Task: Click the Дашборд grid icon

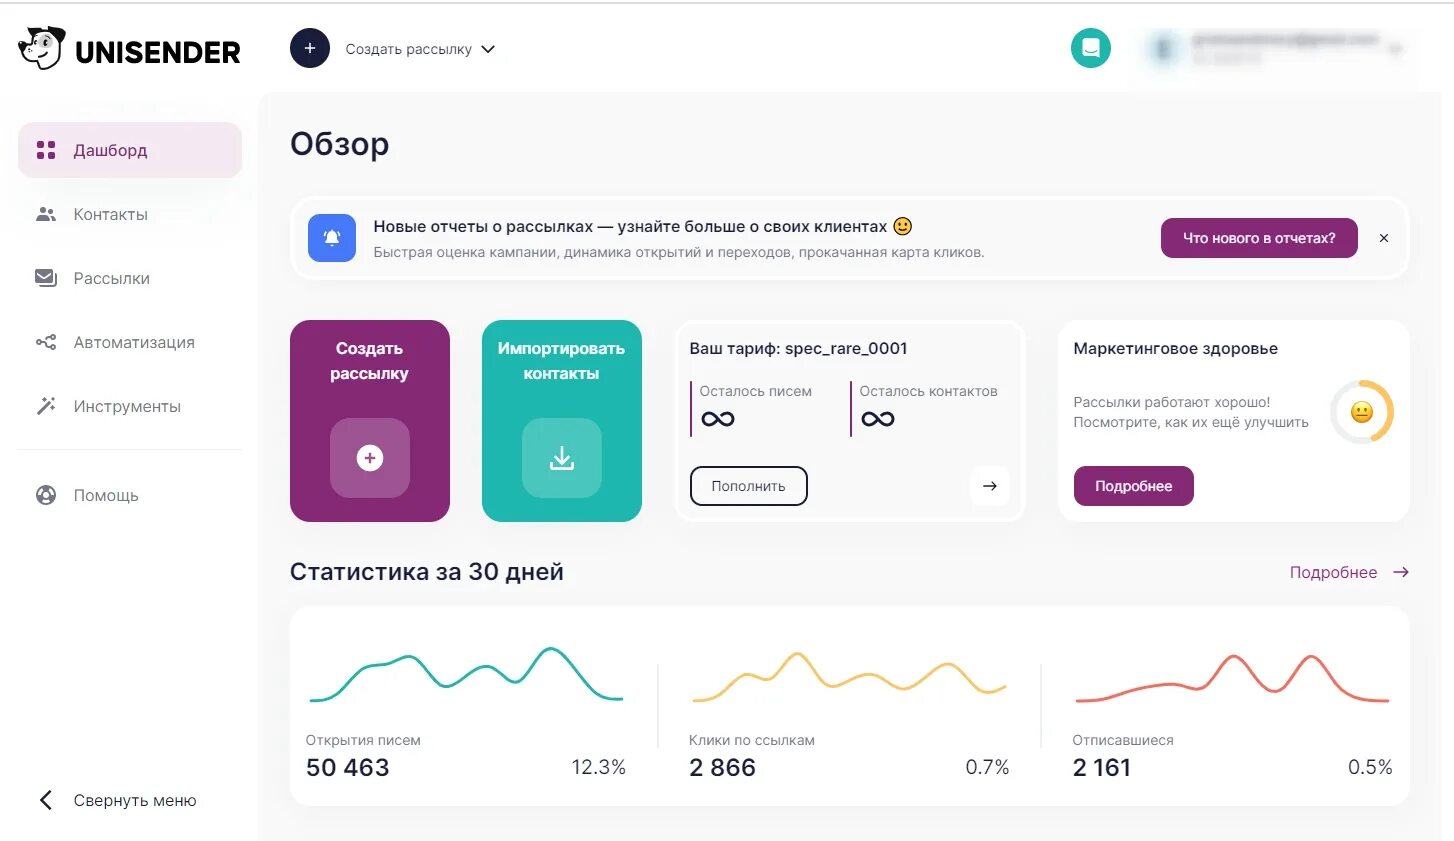Action: (x=46, y=150)
